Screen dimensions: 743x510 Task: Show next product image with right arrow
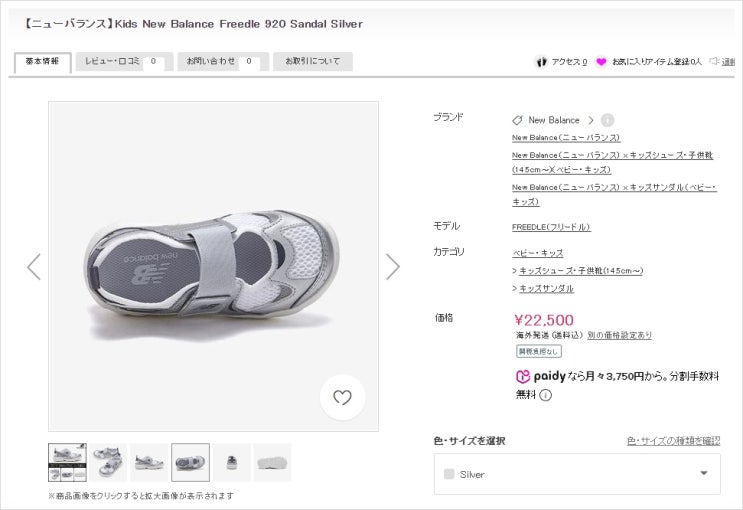click(392, 266)
